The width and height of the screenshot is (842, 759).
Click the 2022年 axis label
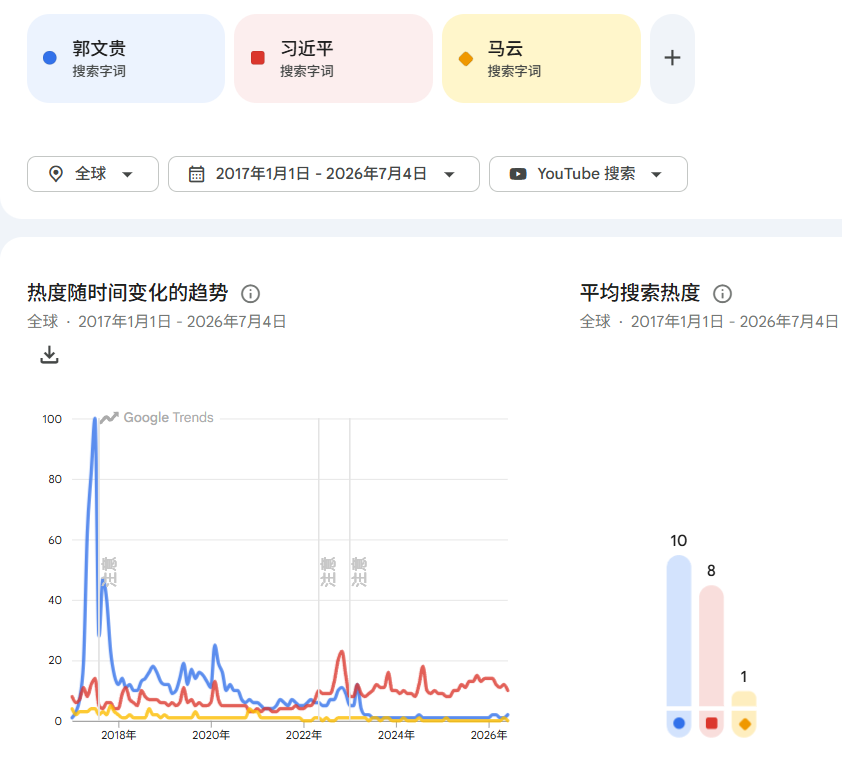pos(304,735)
